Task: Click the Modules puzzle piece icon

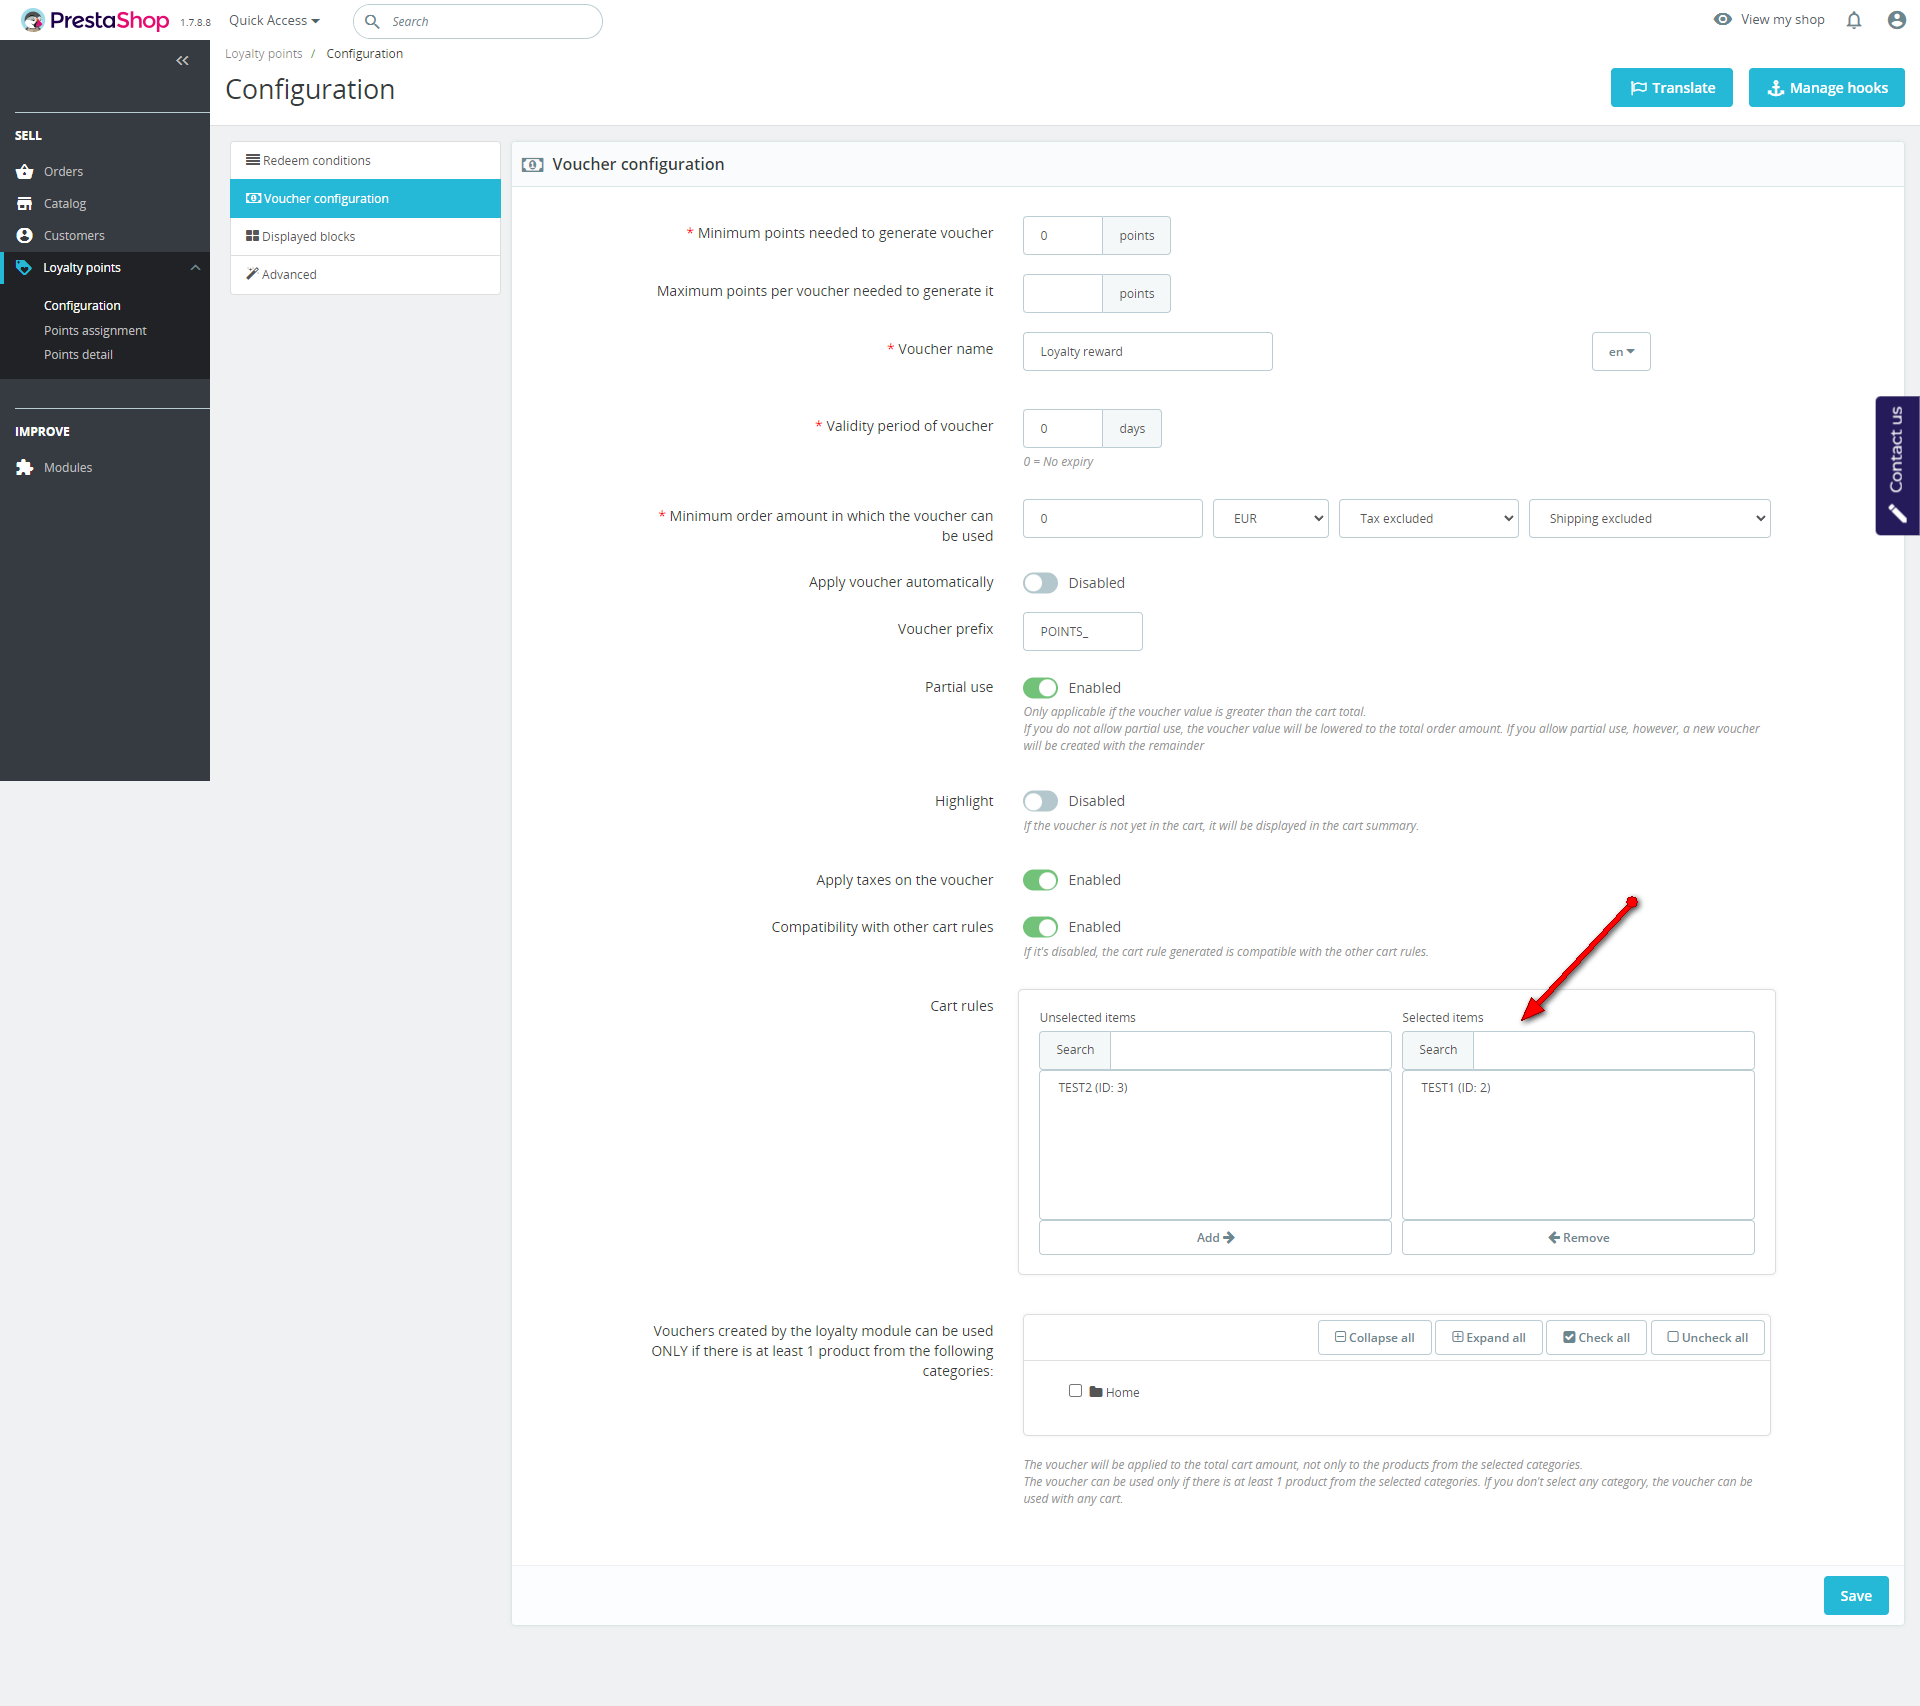Action: 25,468
